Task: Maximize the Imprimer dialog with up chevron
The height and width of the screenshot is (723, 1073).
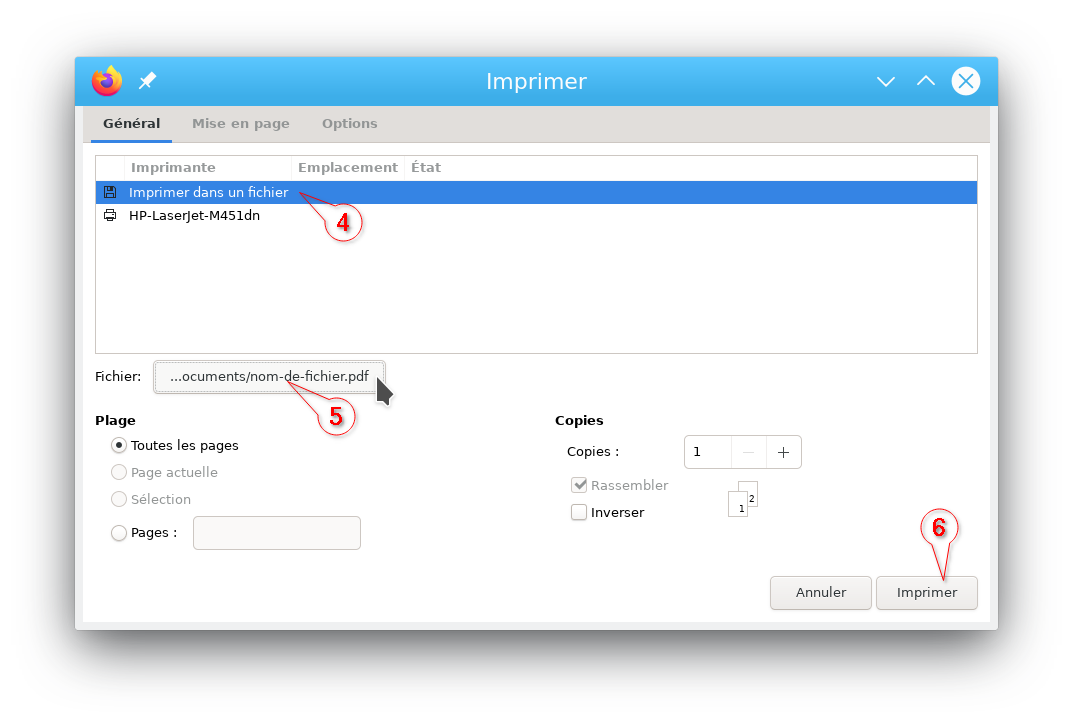Action: [925, 81]
